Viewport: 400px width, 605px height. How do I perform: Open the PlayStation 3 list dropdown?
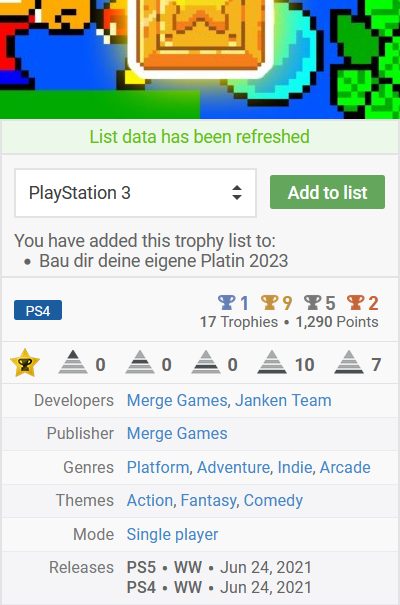click(x=135, y=193)
